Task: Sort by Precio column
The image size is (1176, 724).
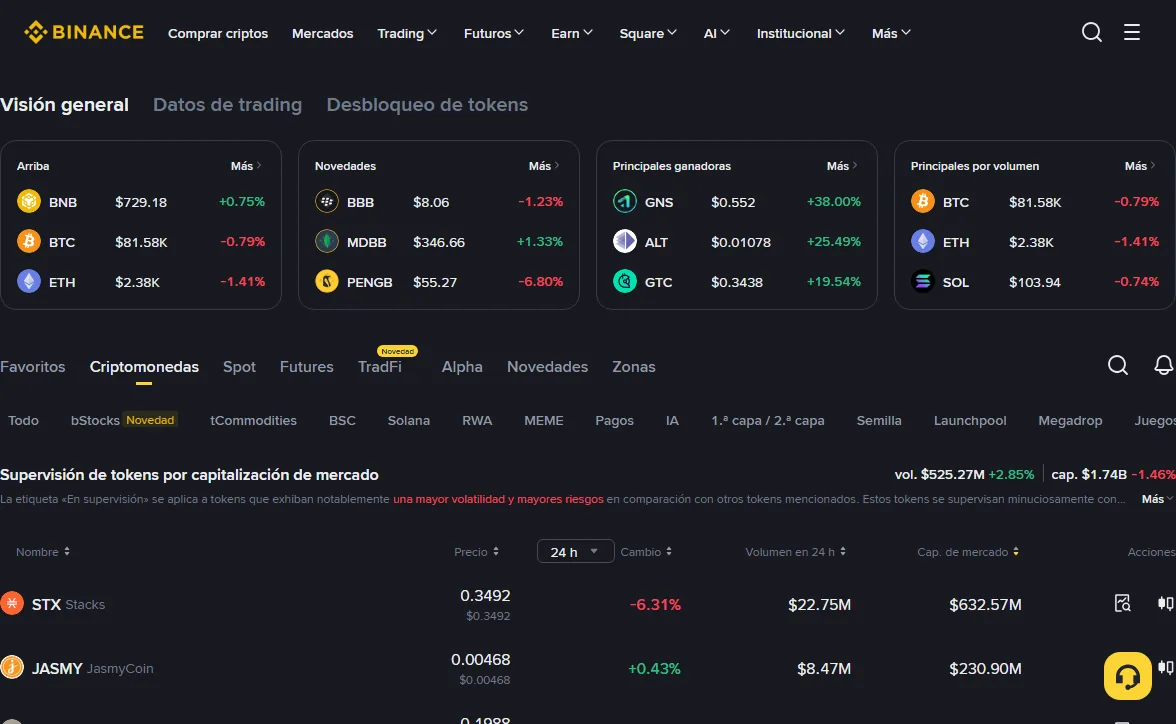Action: click(476, 551)
